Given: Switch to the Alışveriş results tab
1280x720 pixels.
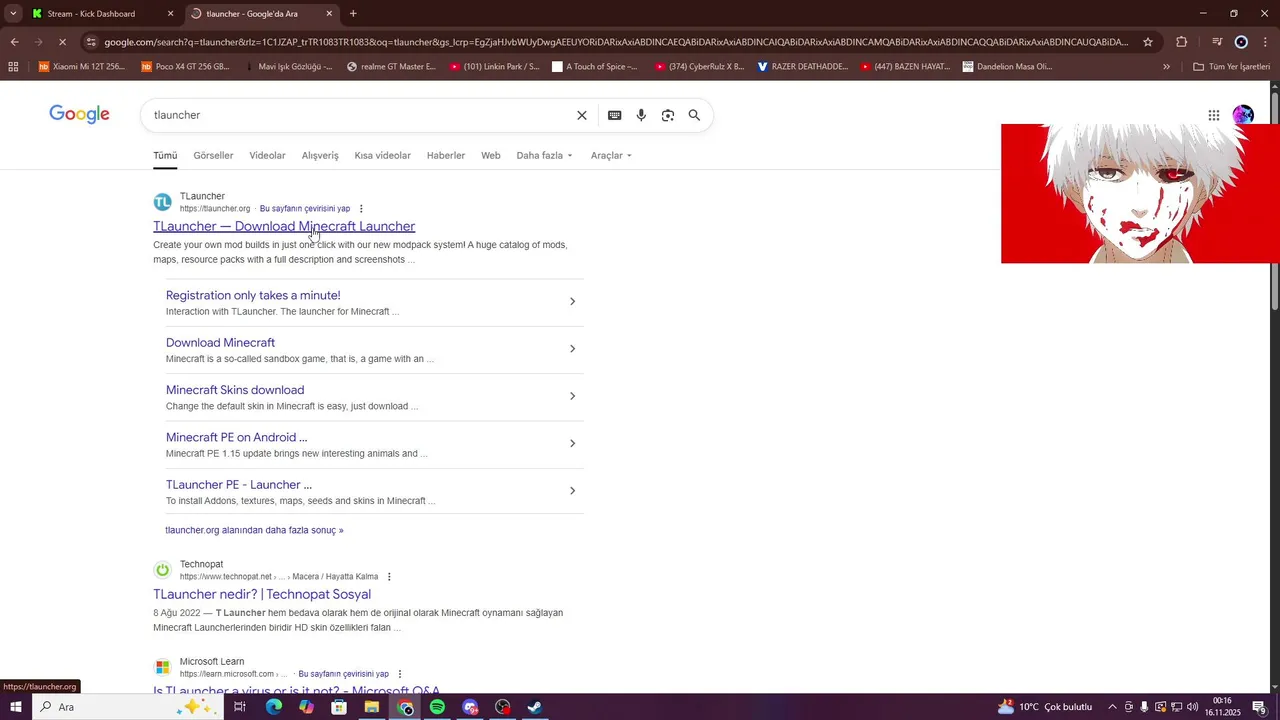Looking at the screenshot, I should coord(320,156).
